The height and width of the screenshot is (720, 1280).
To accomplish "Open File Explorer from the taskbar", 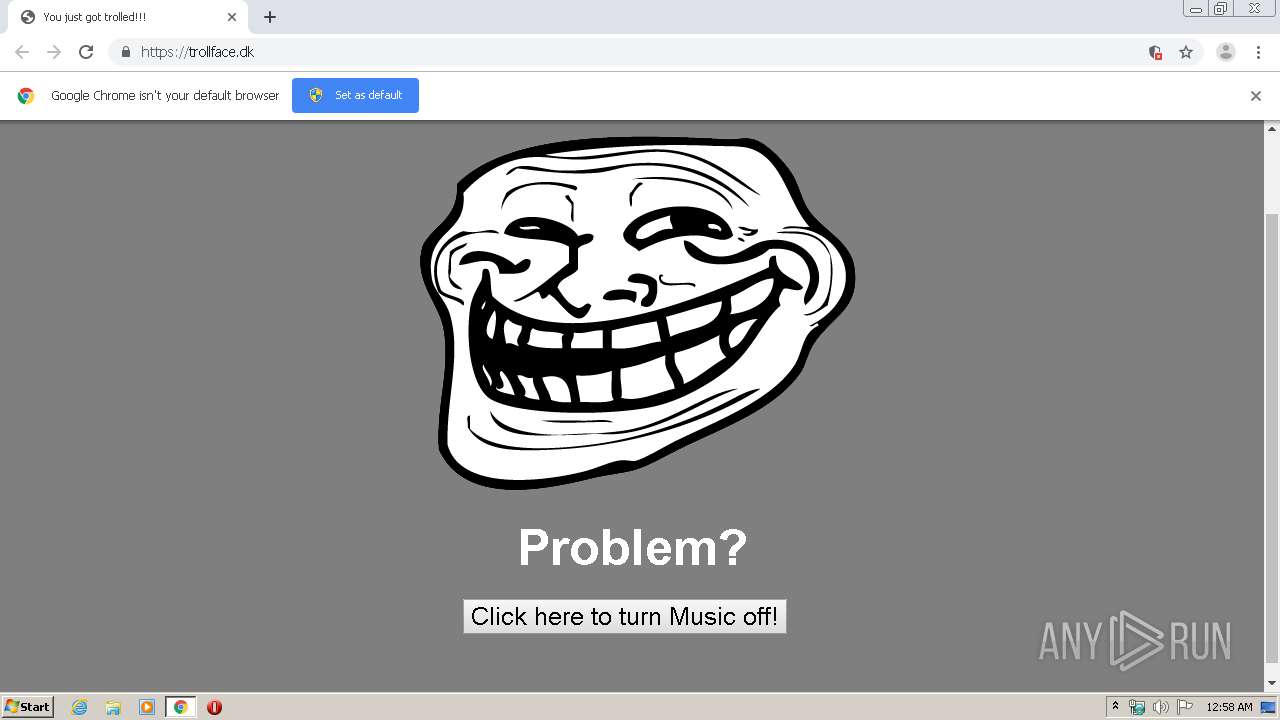I will click(x=113, y=707).
